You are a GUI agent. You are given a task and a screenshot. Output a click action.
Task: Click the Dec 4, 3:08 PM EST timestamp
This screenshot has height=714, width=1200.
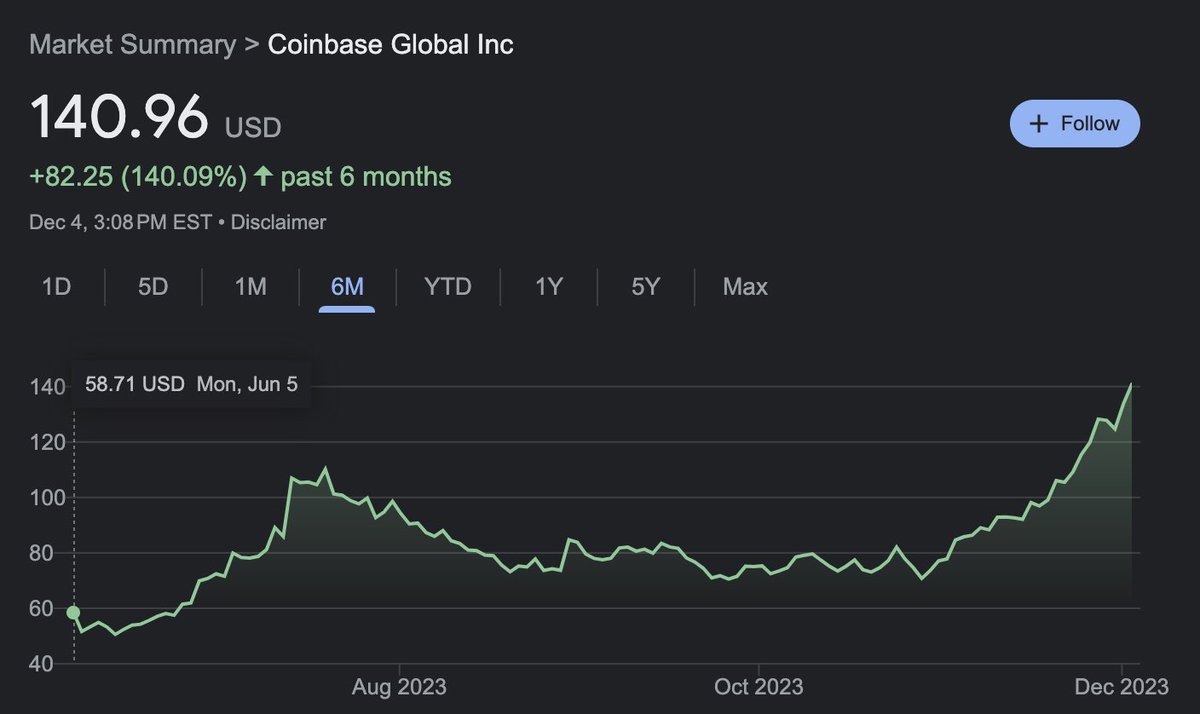121,222
